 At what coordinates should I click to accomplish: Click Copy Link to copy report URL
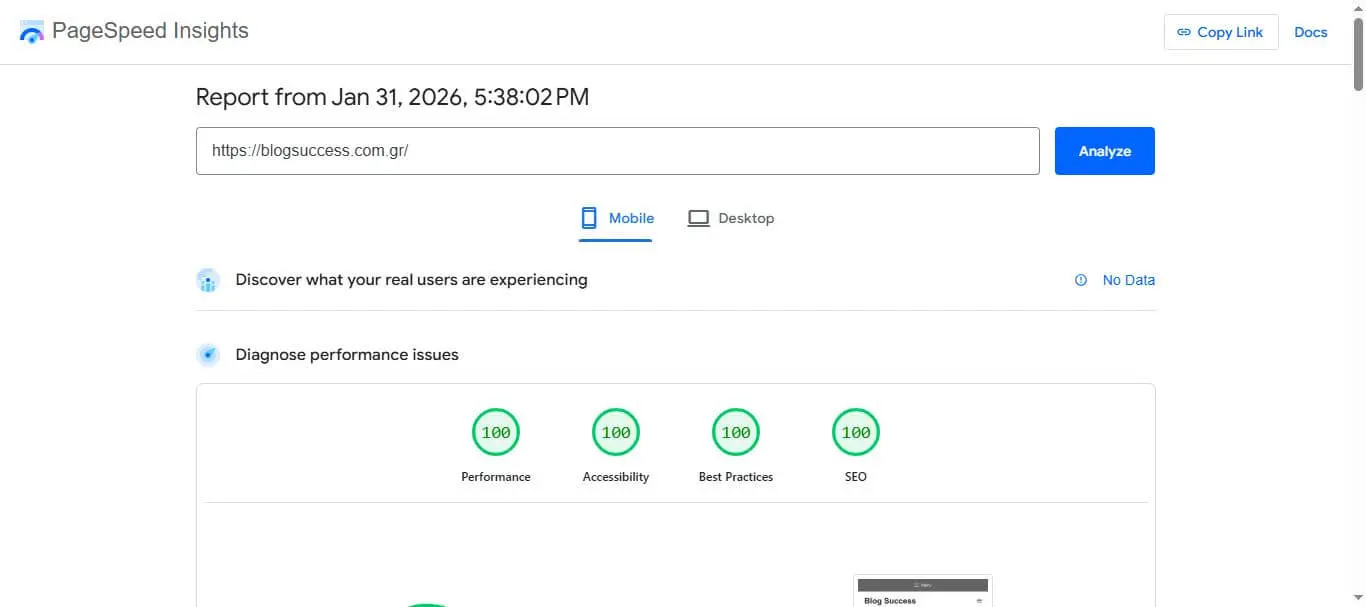tap(1220, 32)
